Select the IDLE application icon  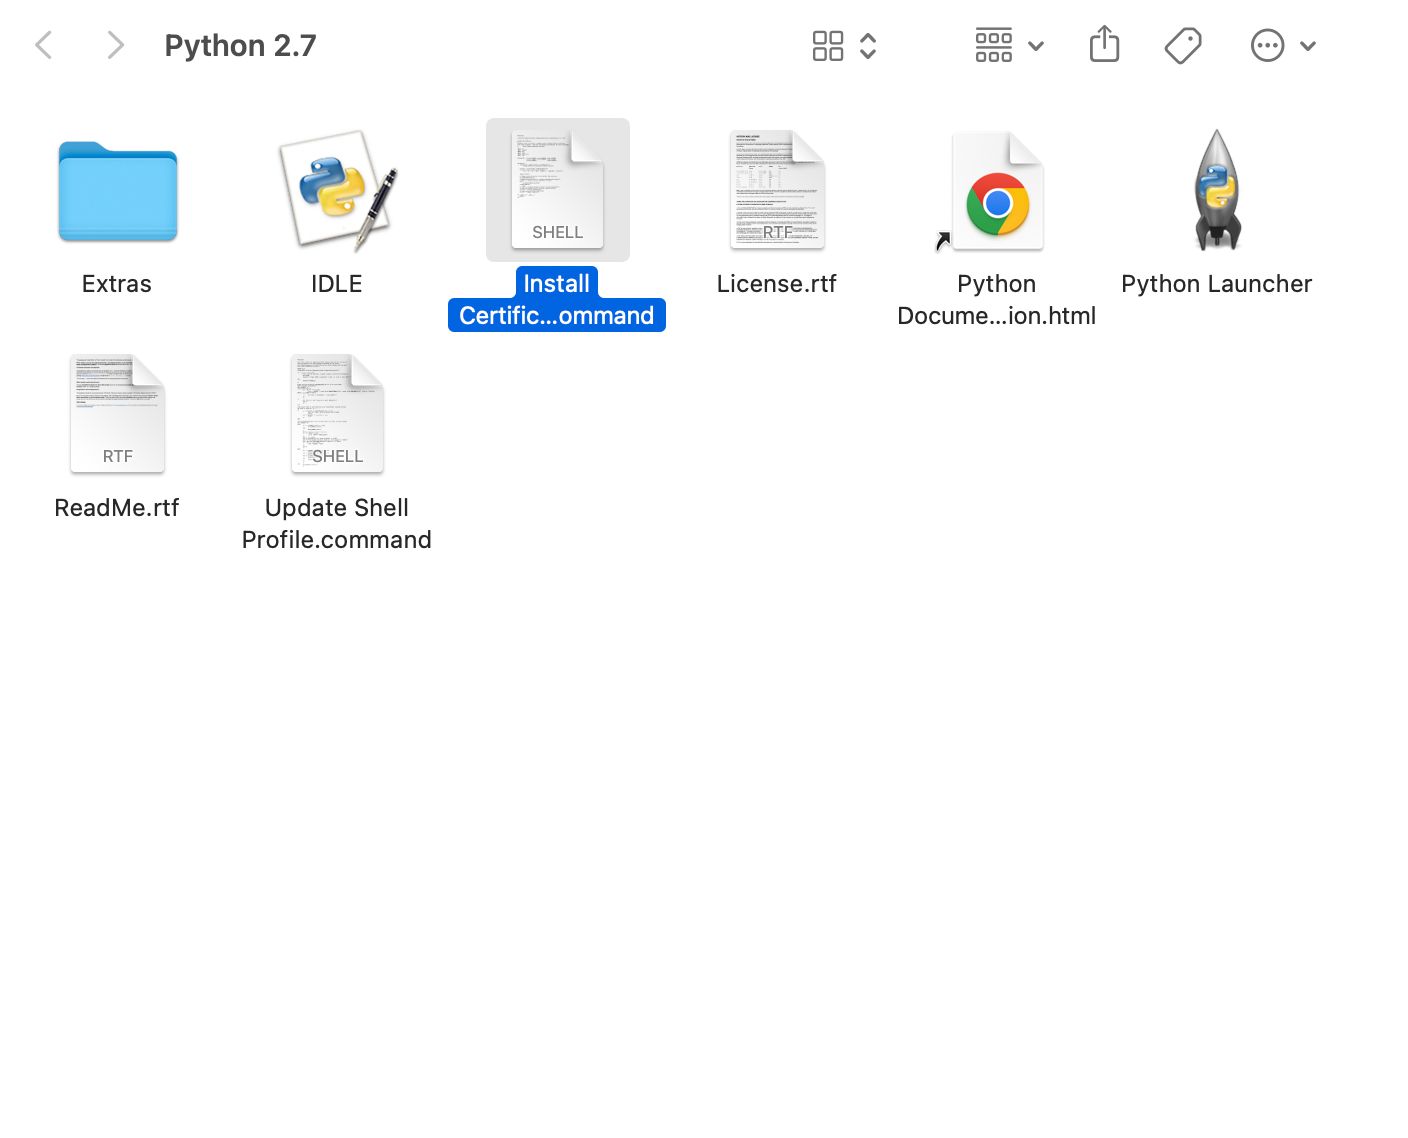(337, 190)
